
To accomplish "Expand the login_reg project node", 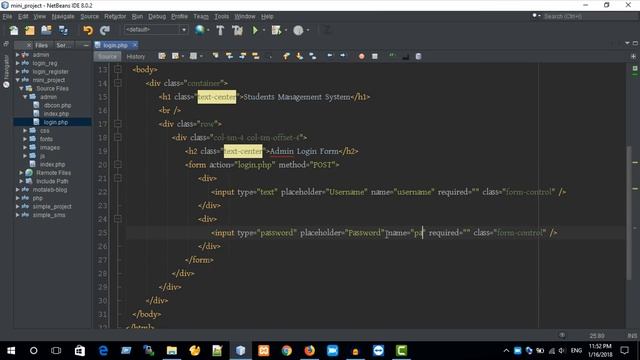I will click(18, 63).
